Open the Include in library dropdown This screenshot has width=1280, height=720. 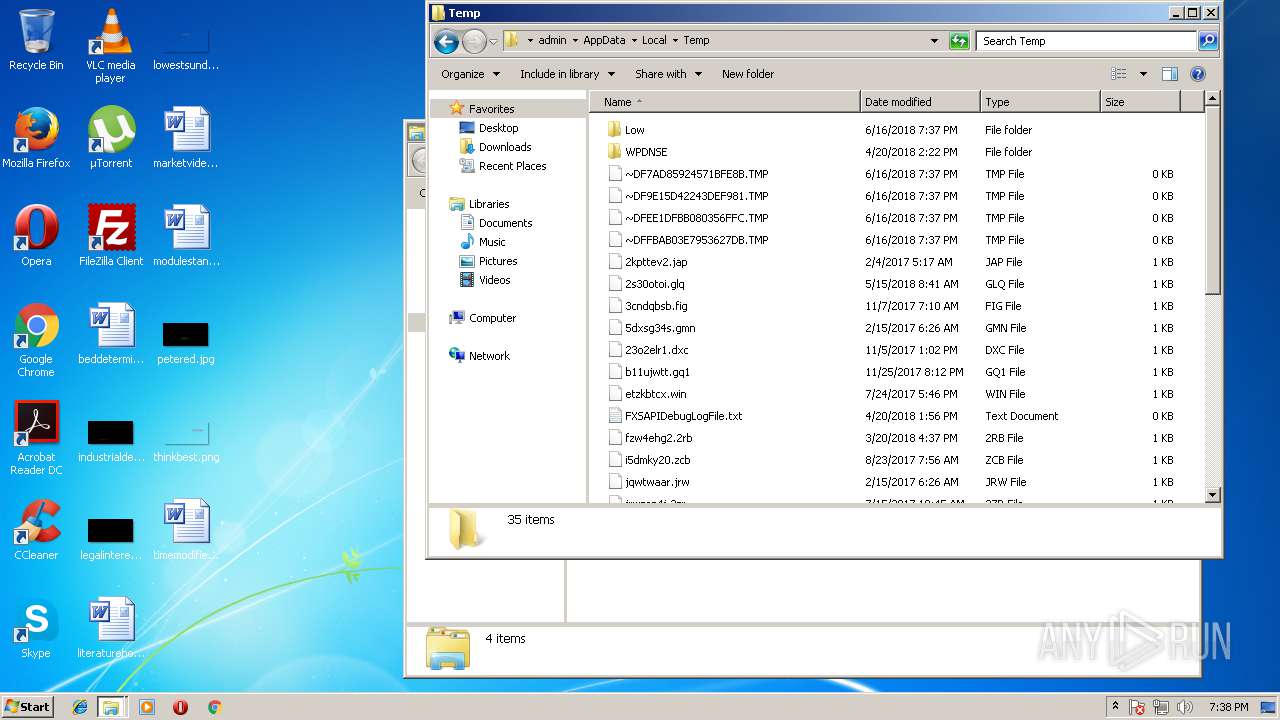click(567, 74)
